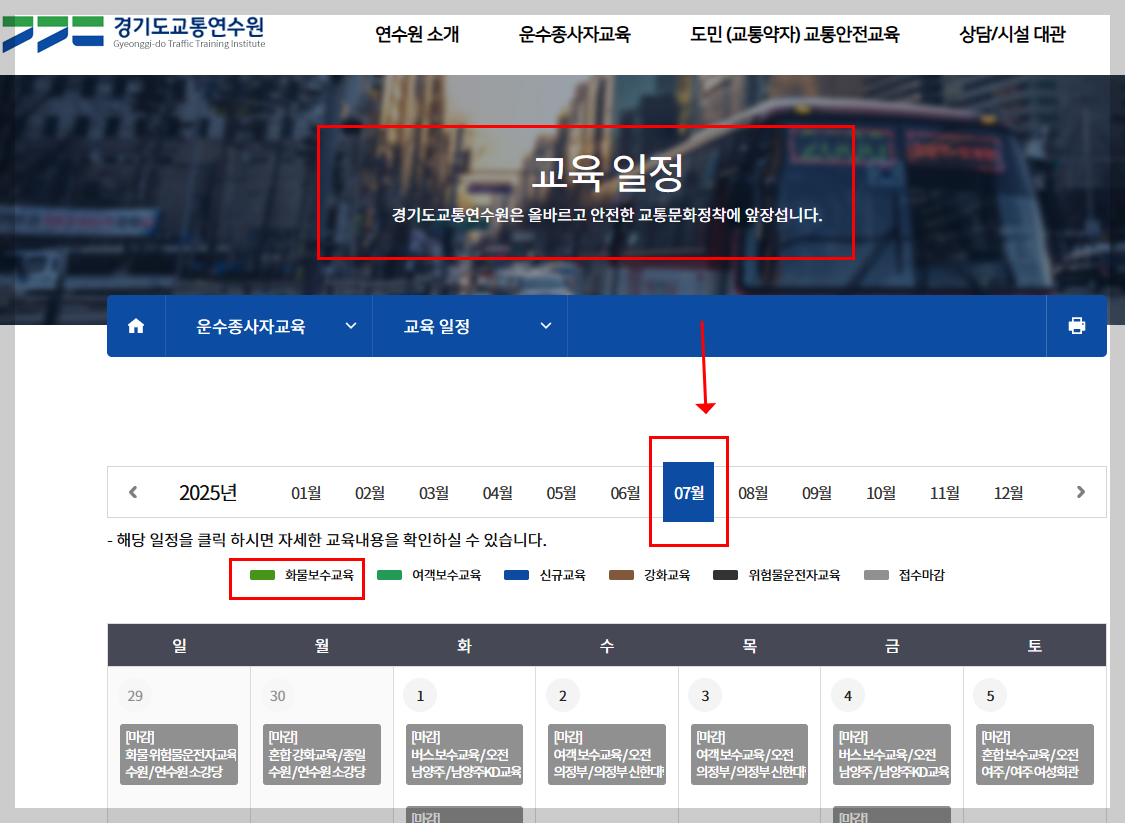
Task: Click the dark 위험물운전자교육 legend swatch
Action: 725,575
